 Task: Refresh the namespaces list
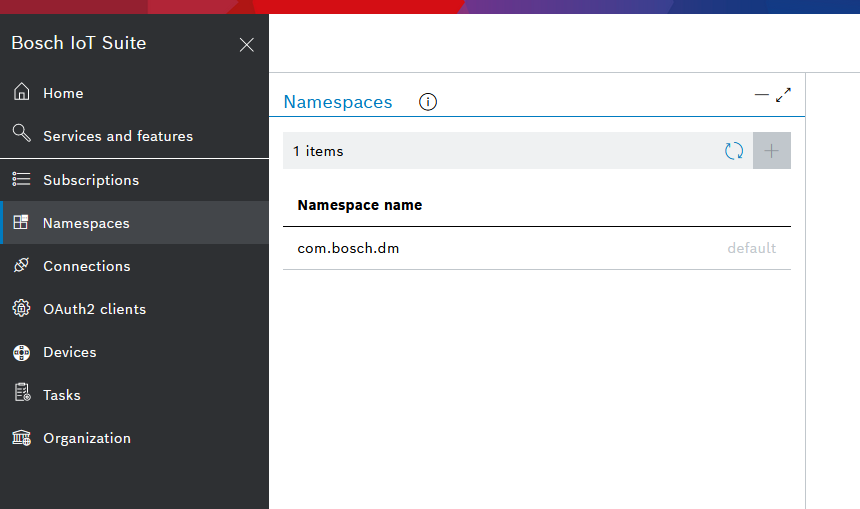tap(734, 151)
